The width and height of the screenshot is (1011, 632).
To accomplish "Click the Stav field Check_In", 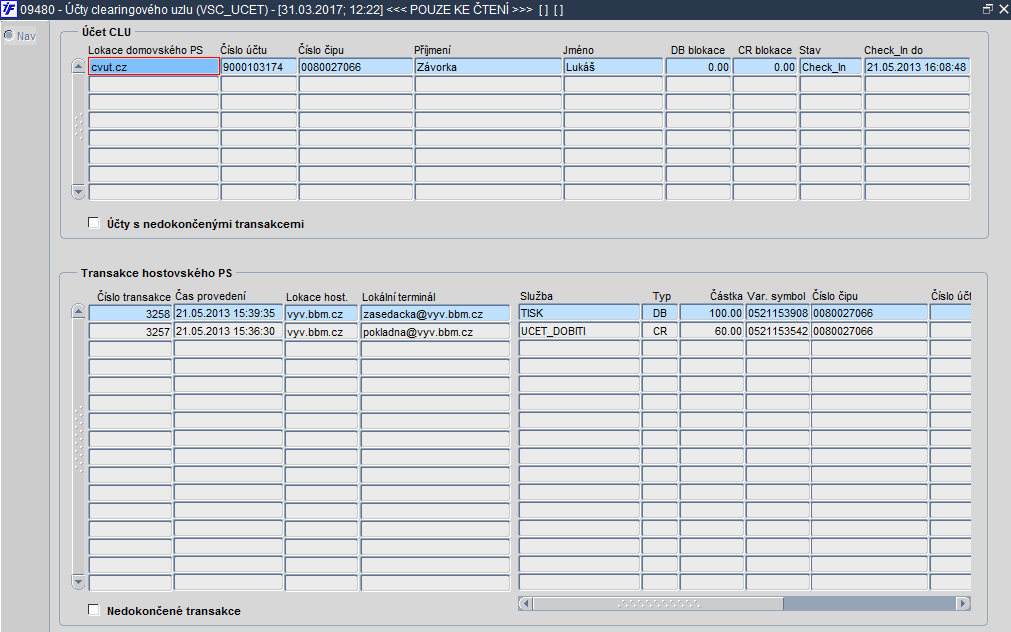I will click(830, 66).
